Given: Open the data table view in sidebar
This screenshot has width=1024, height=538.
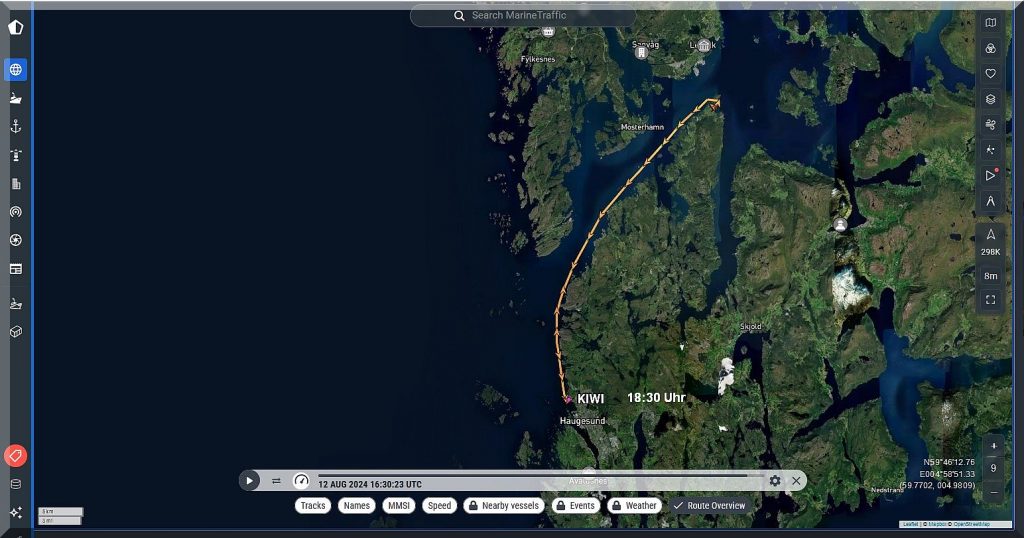Looking at the screenshot, I should 15,269.
